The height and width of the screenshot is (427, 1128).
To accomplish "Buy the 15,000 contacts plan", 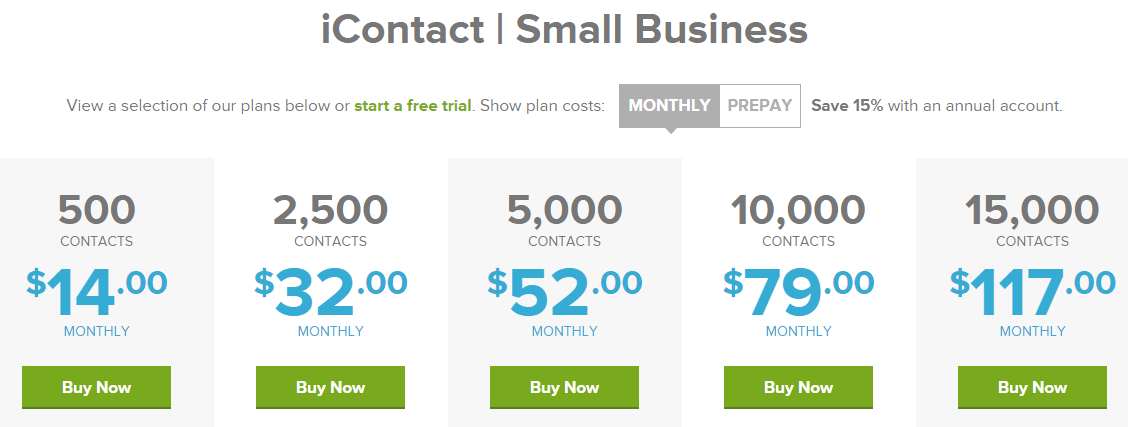I will [x=1032, y=387].
